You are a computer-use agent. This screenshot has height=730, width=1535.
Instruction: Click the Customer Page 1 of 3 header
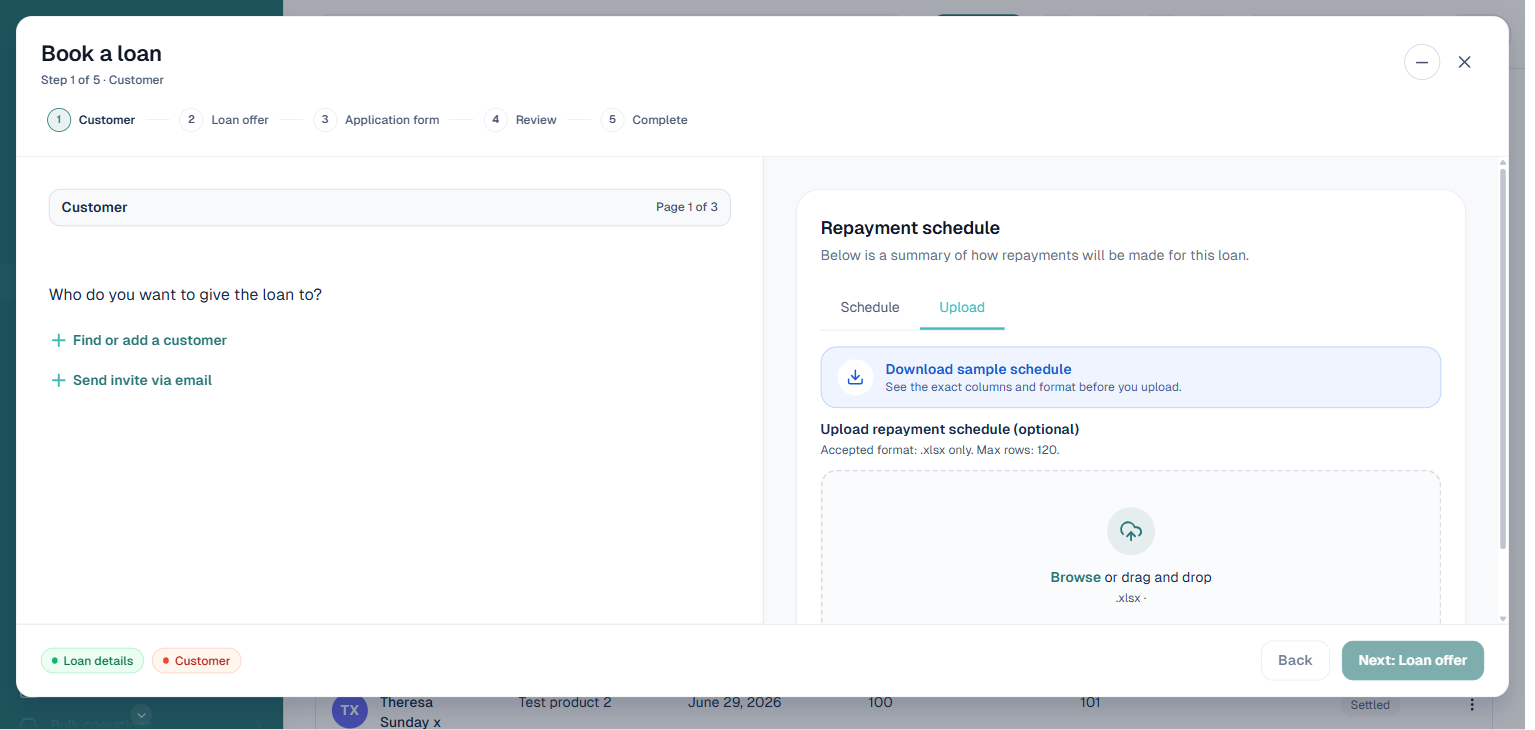point(389,207)
